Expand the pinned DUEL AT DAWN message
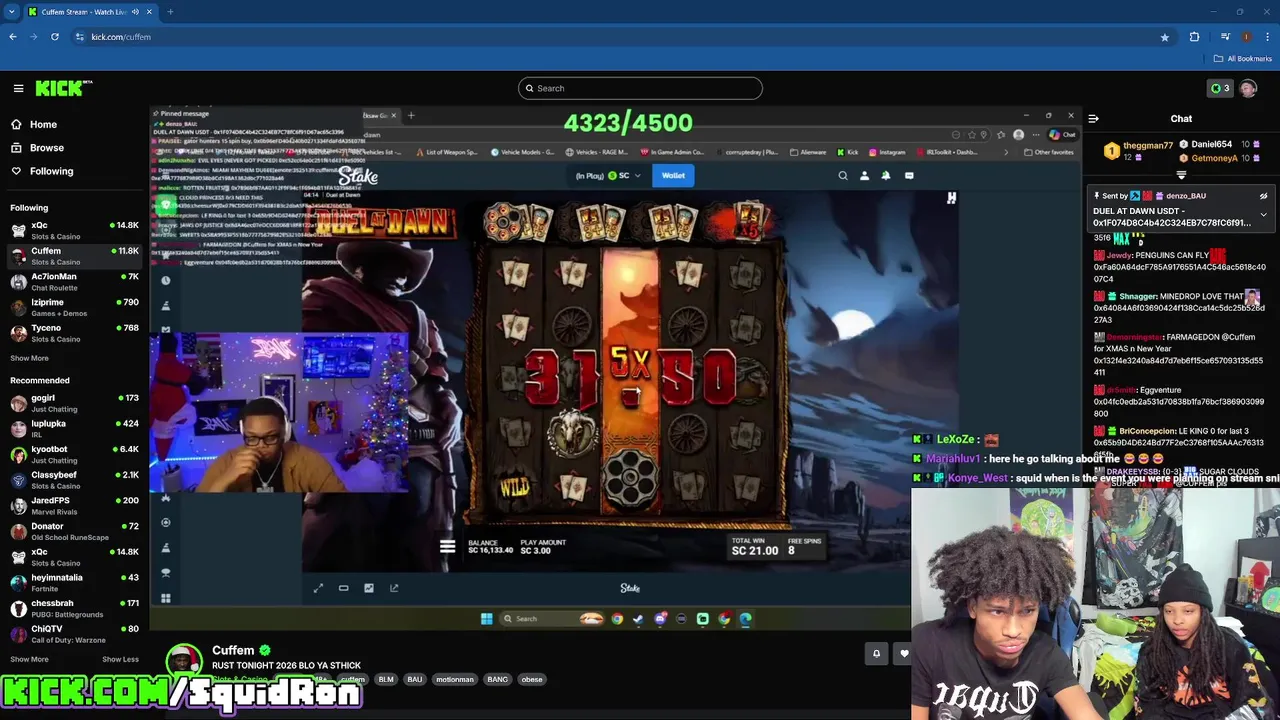This screenshot has width=1280, height=720. [1263, 215]
